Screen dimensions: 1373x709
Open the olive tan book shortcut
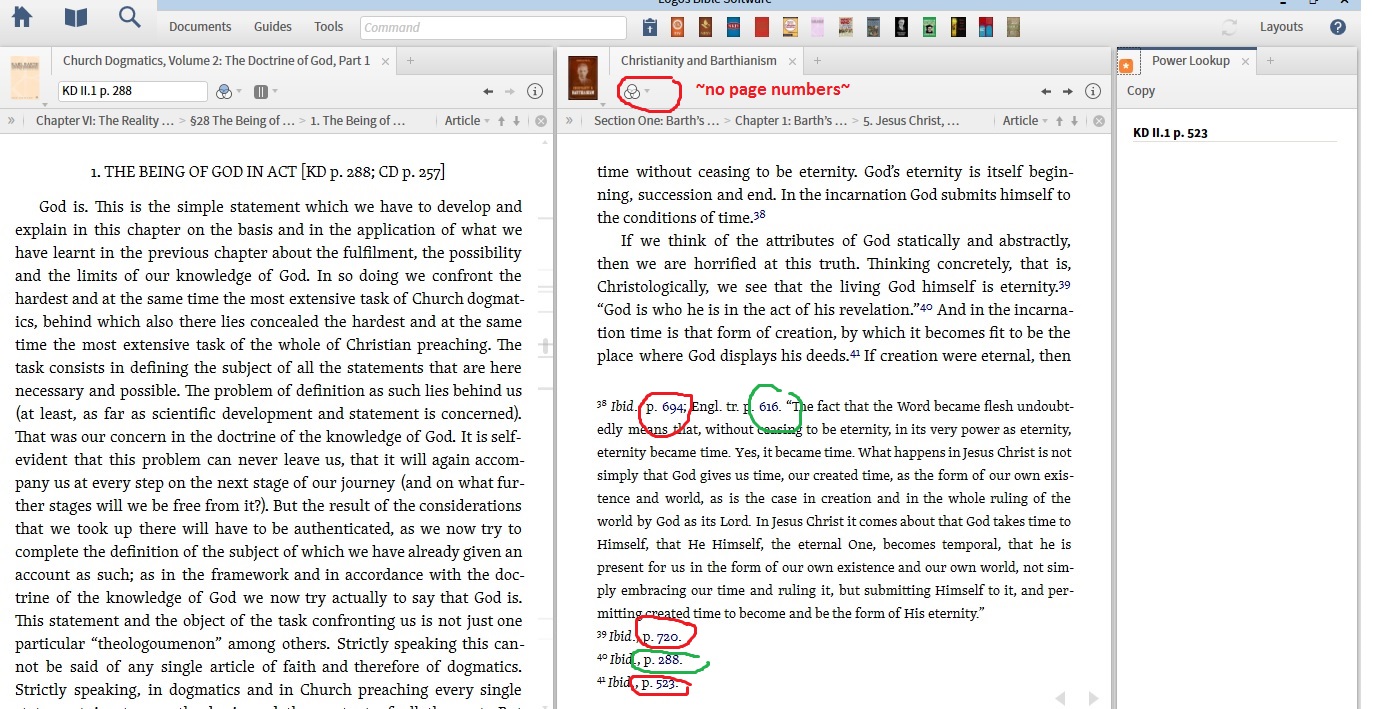tap(1014, 27)
